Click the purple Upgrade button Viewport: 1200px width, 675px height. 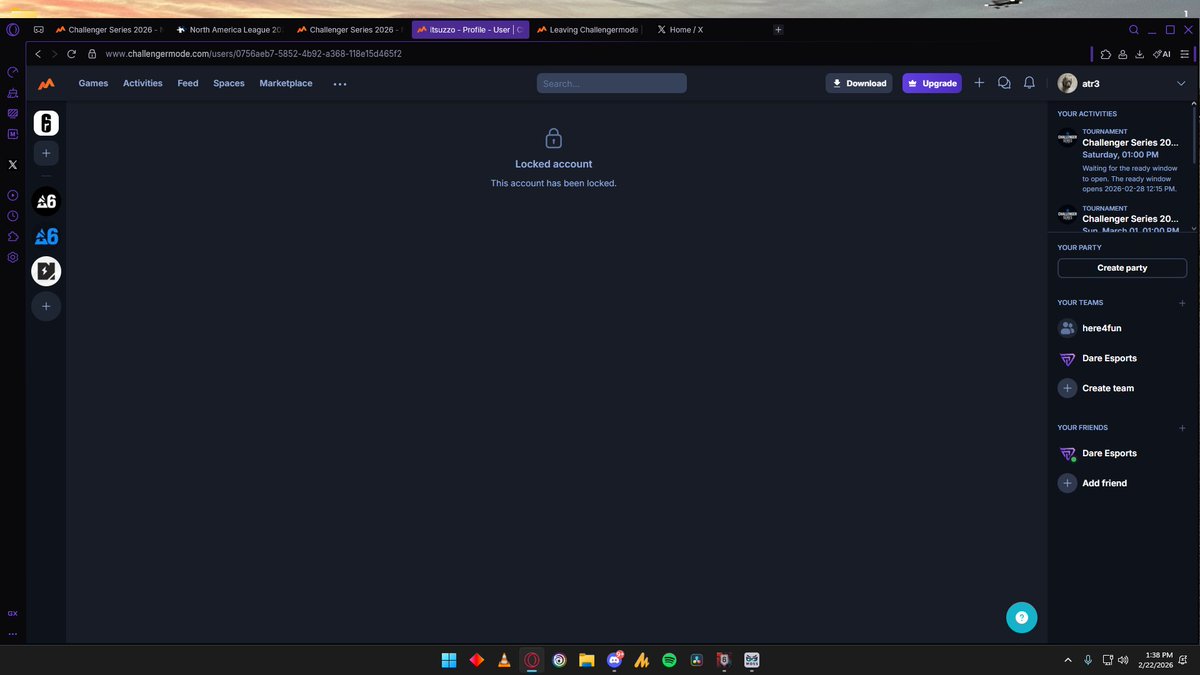[932, 83]
